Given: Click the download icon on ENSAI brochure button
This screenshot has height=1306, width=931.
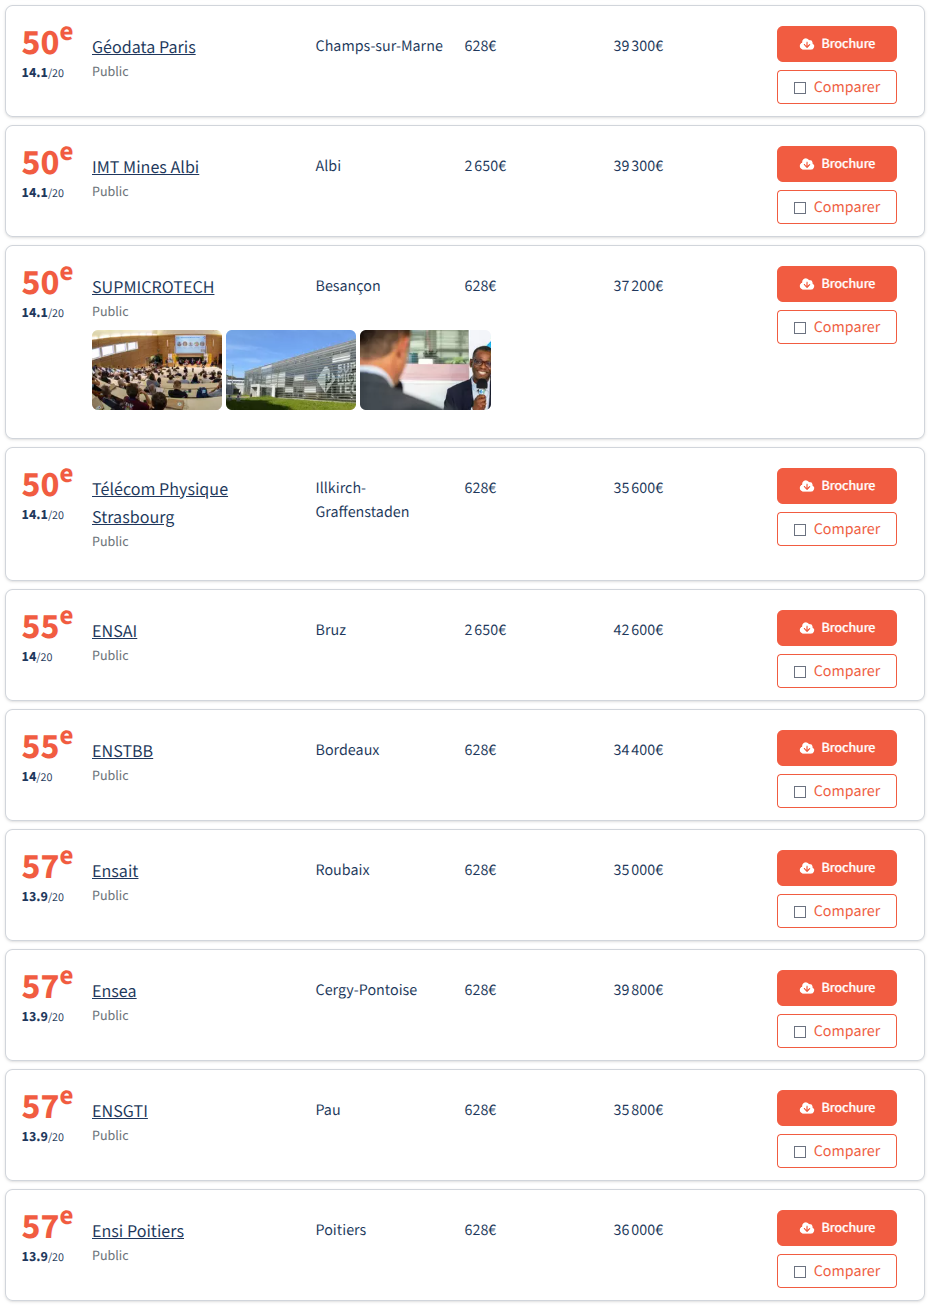Looking at the screenshot, I should (x=807, y=628).
